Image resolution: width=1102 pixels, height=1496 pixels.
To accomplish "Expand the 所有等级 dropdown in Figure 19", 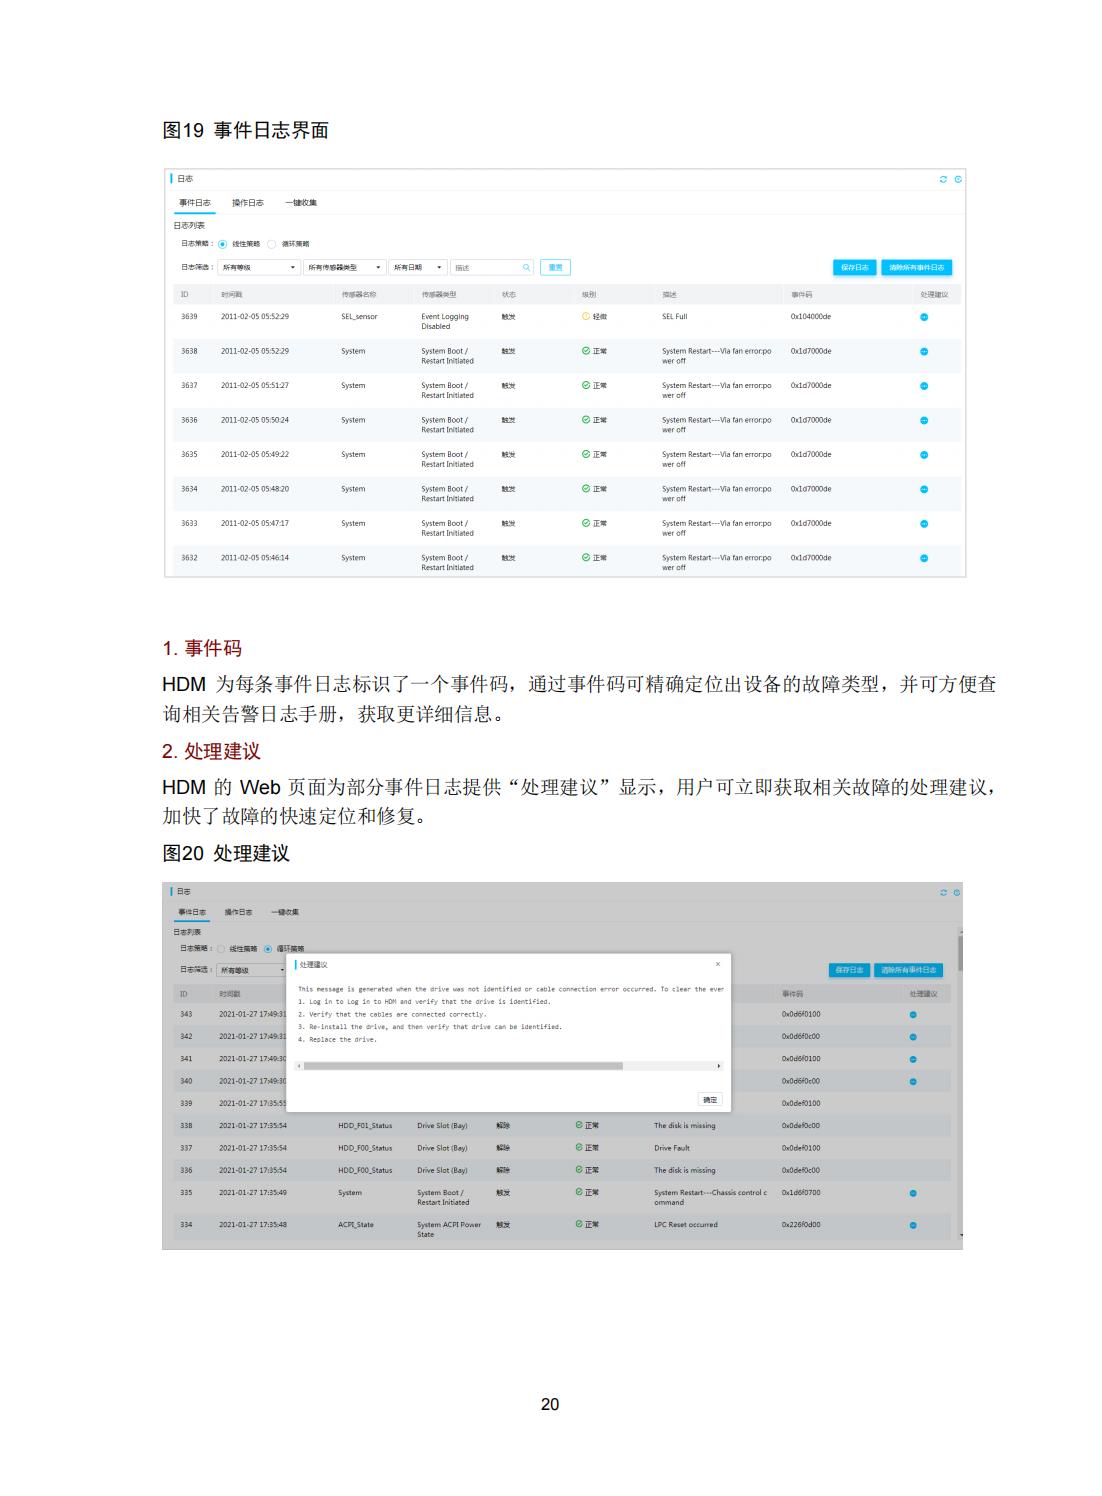I will click(259, 267).
